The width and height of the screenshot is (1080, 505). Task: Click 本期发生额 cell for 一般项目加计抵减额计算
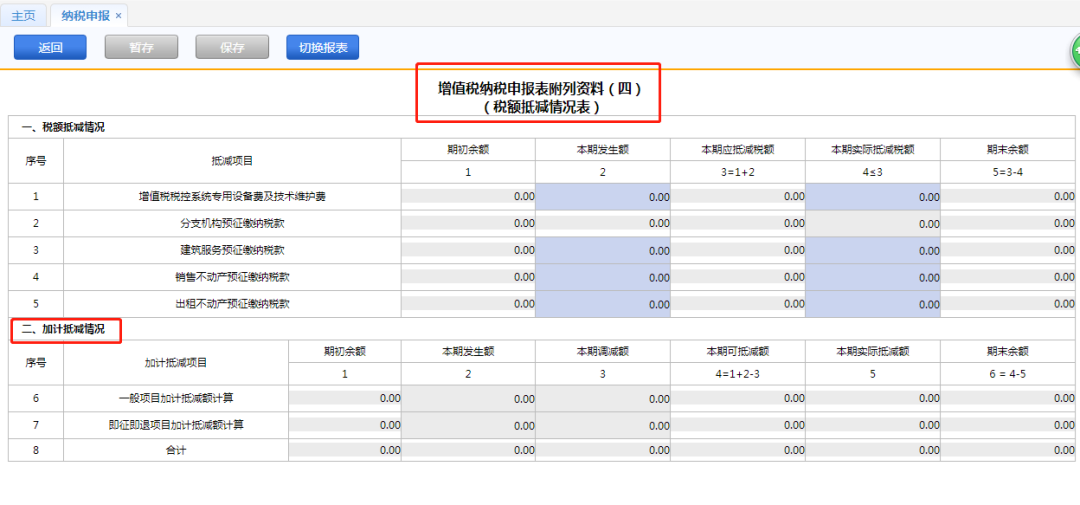[x=468, y=398]
